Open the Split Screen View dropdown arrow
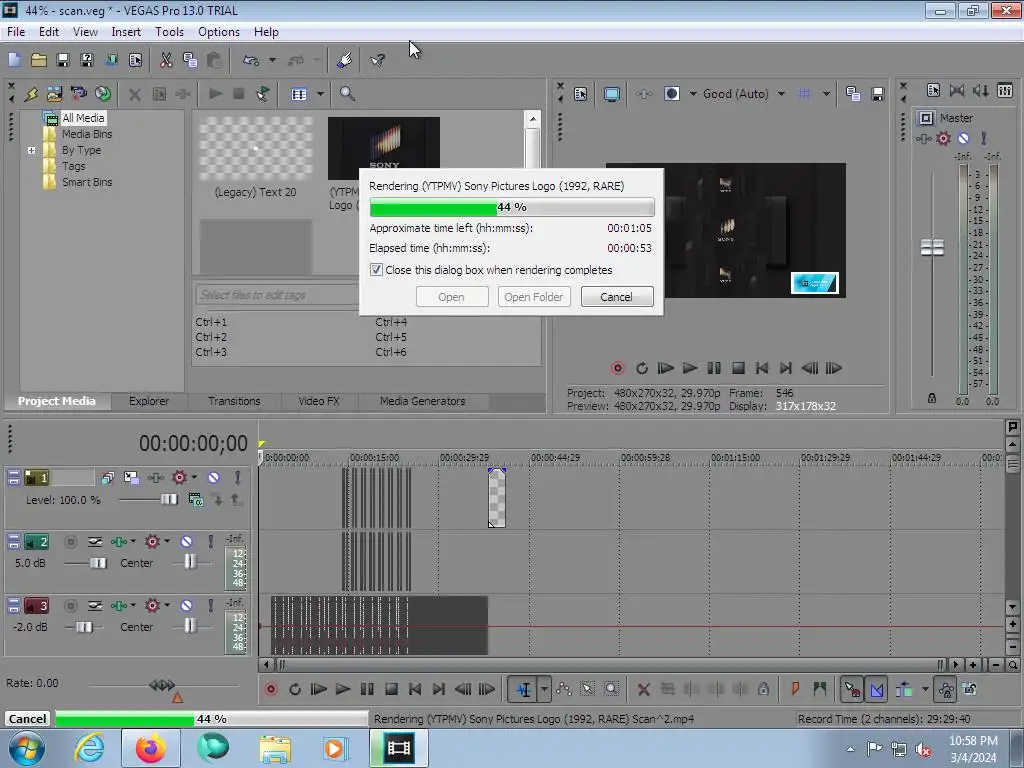1024x768 pixels. [x=693, y=94]
